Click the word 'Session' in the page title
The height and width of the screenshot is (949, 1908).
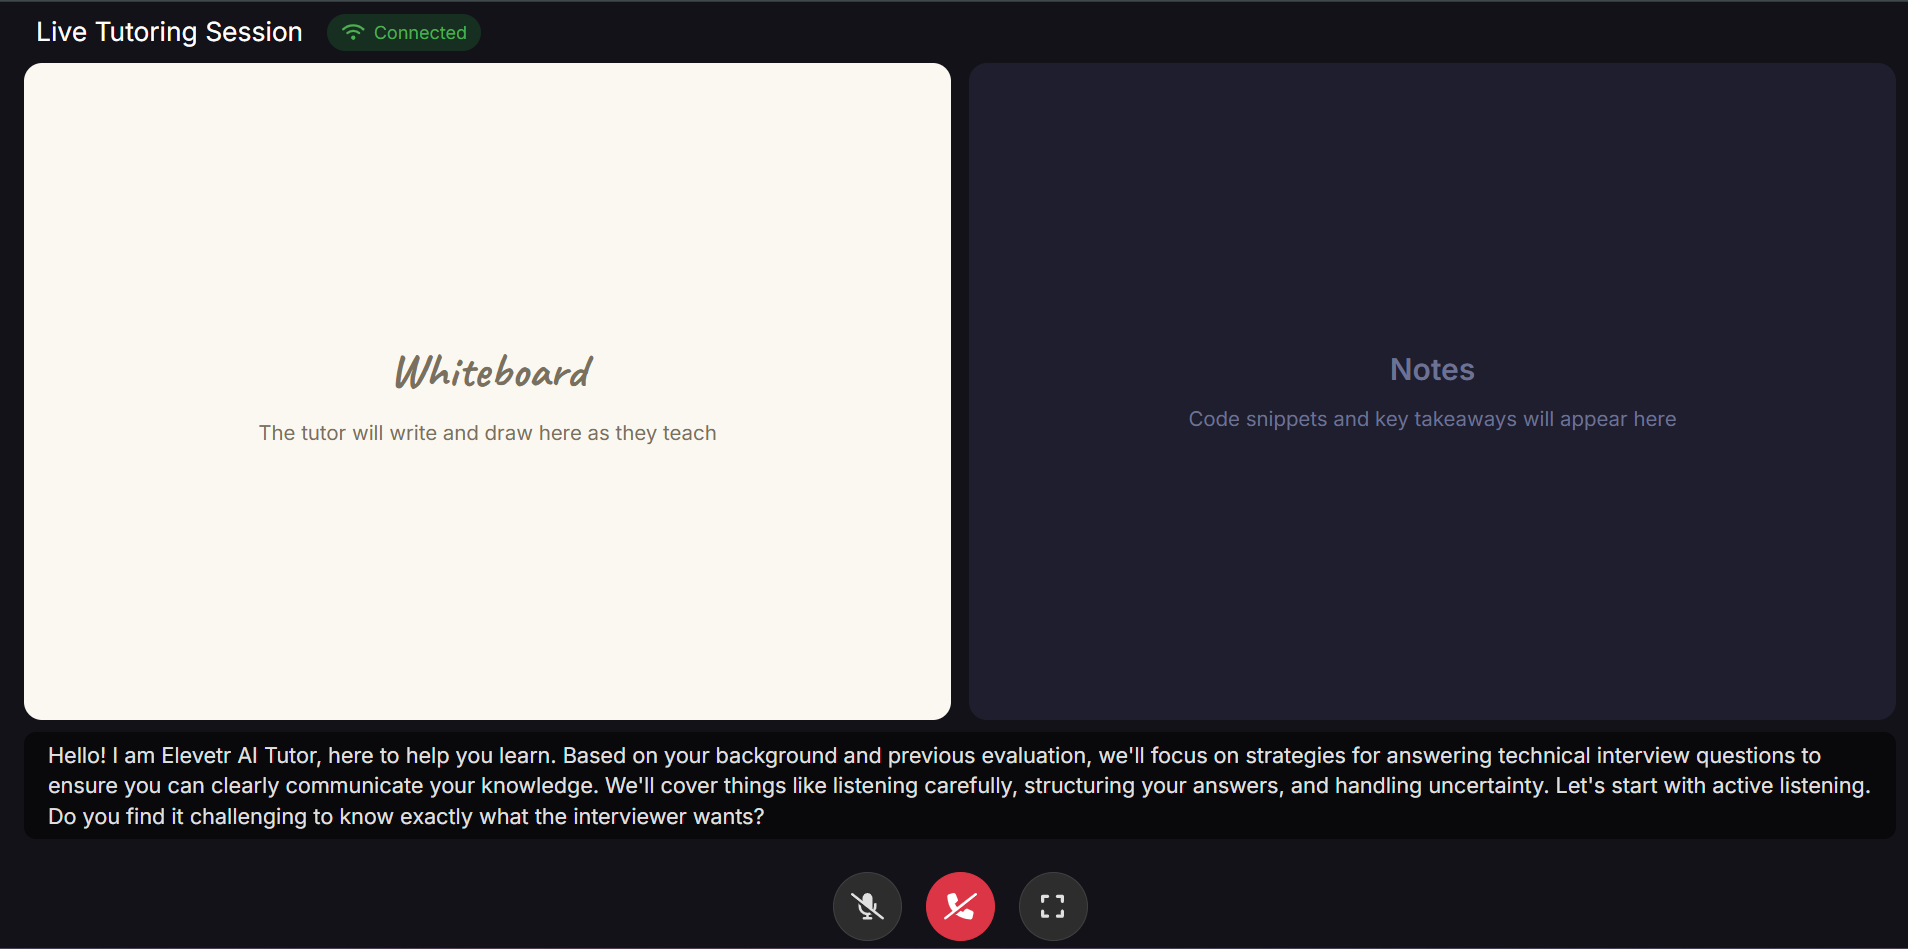tap(254, 32)
